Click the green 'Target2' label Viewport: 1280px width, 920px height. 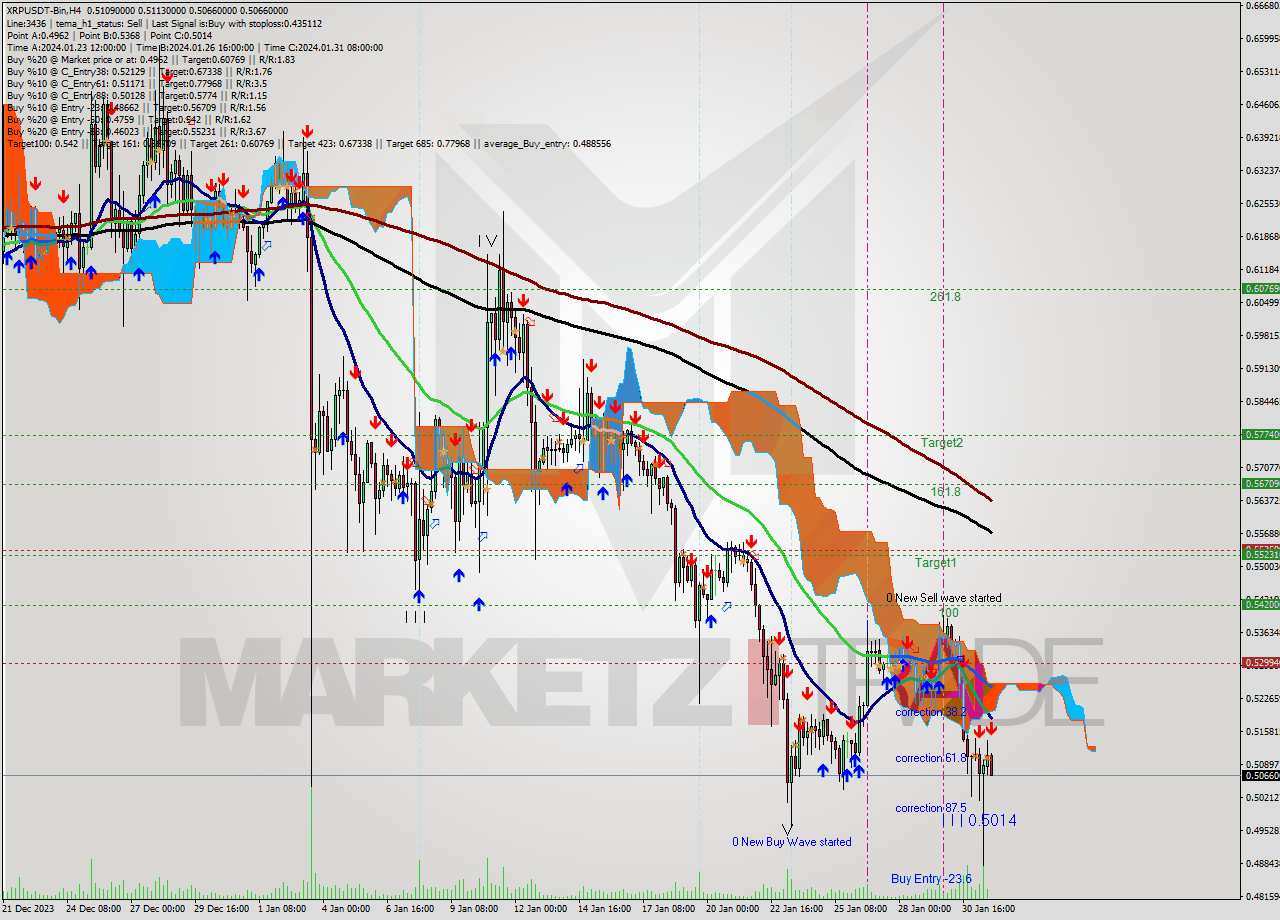pyautogui.click(x=942, y=442)
